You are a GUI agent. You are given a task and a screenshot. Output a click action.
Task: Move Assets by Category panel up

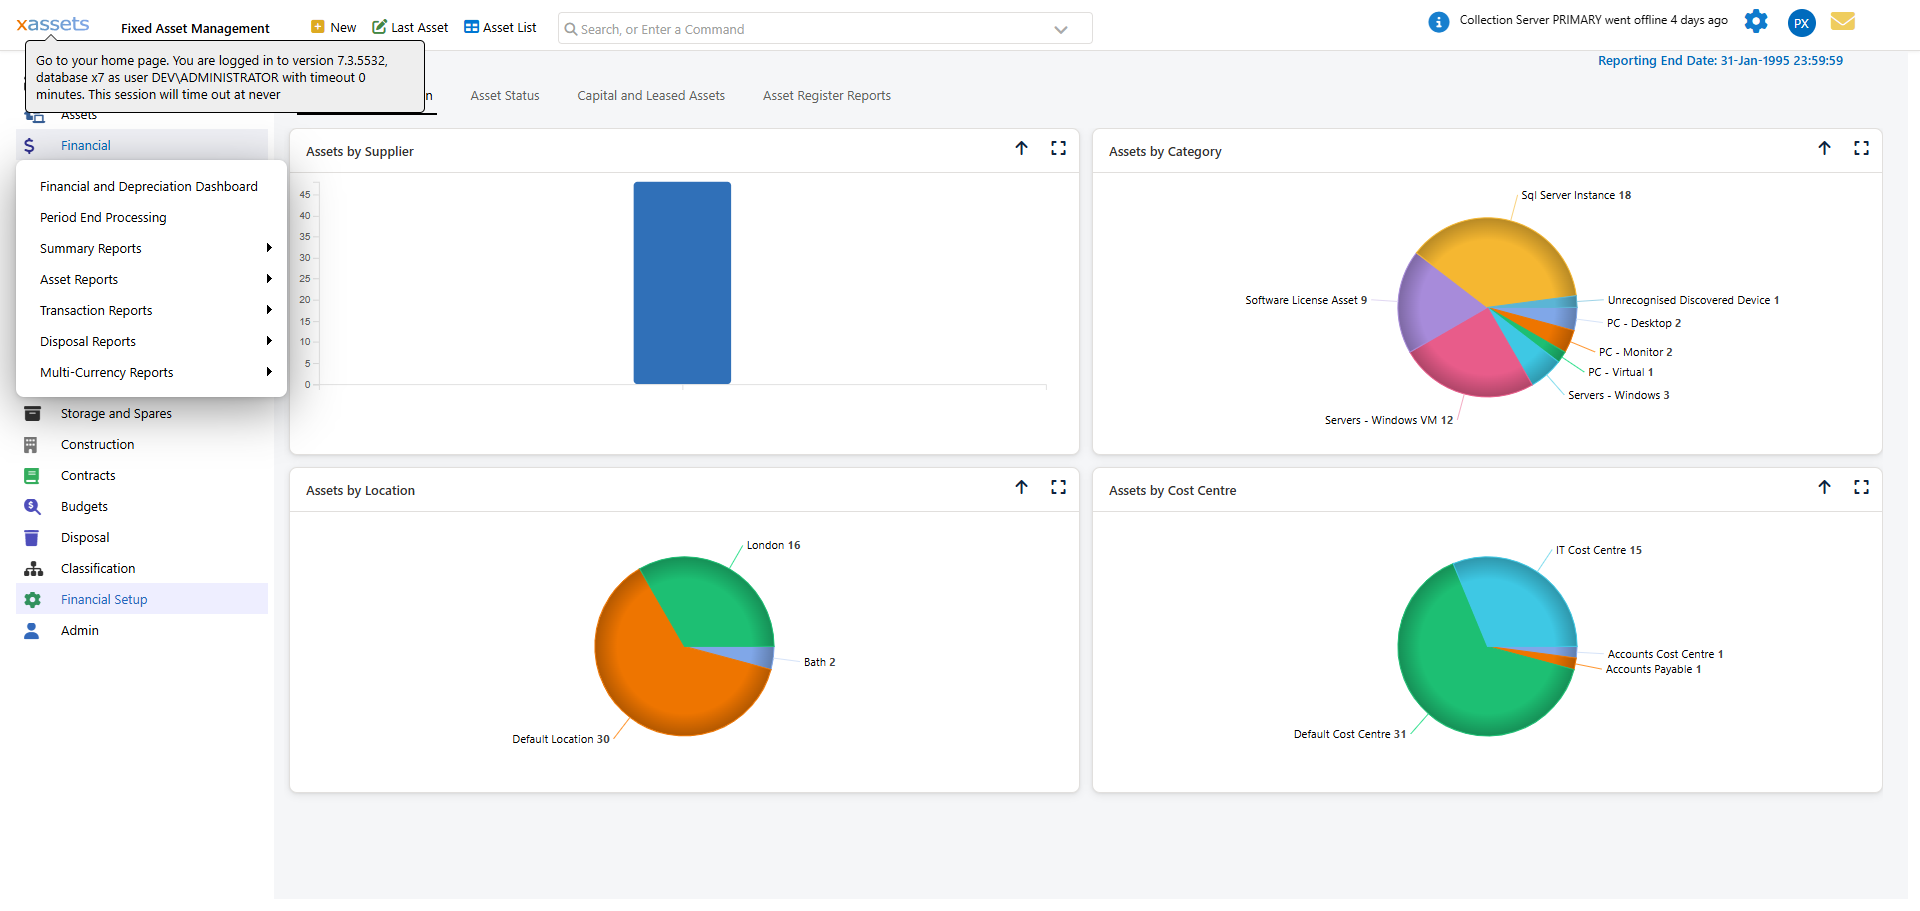tap(1824, 149)
